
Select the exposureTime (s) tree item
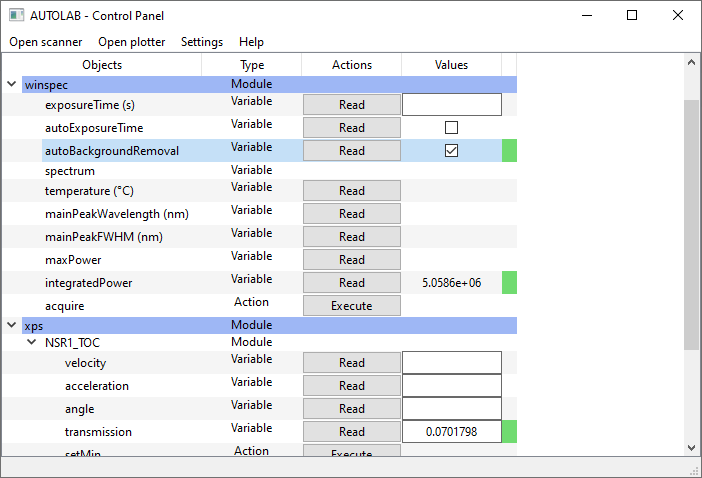click(90, 105)
